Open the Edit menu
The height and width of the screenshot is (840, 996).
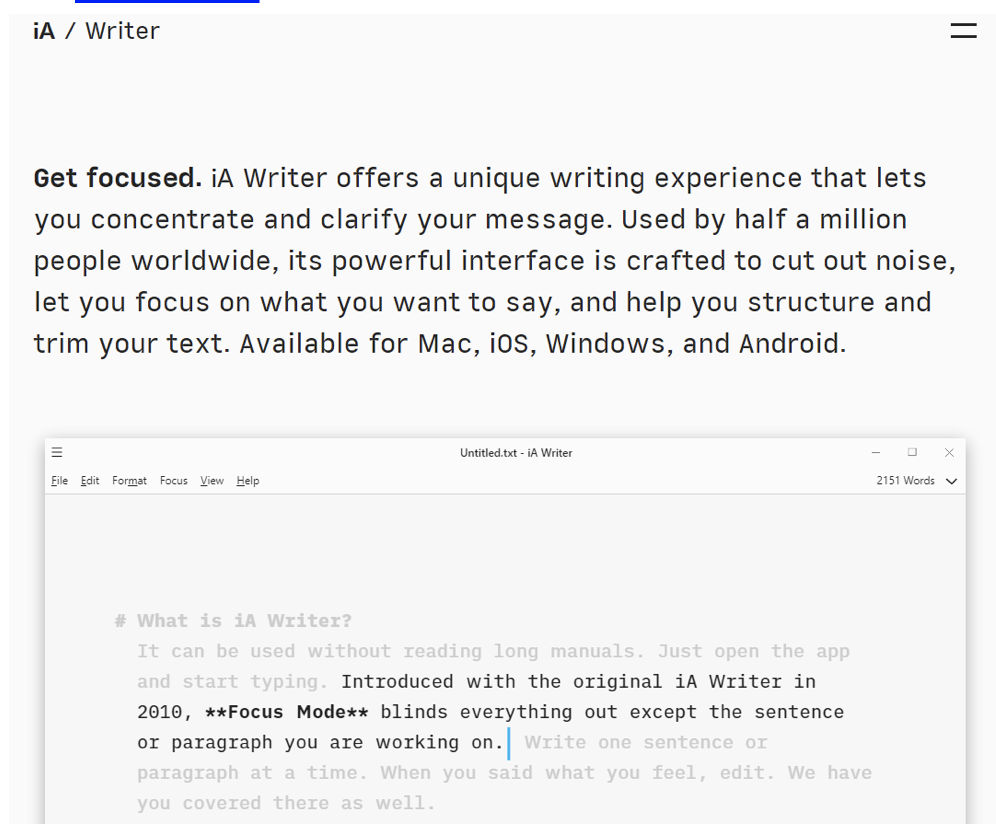tap(90, 481)
